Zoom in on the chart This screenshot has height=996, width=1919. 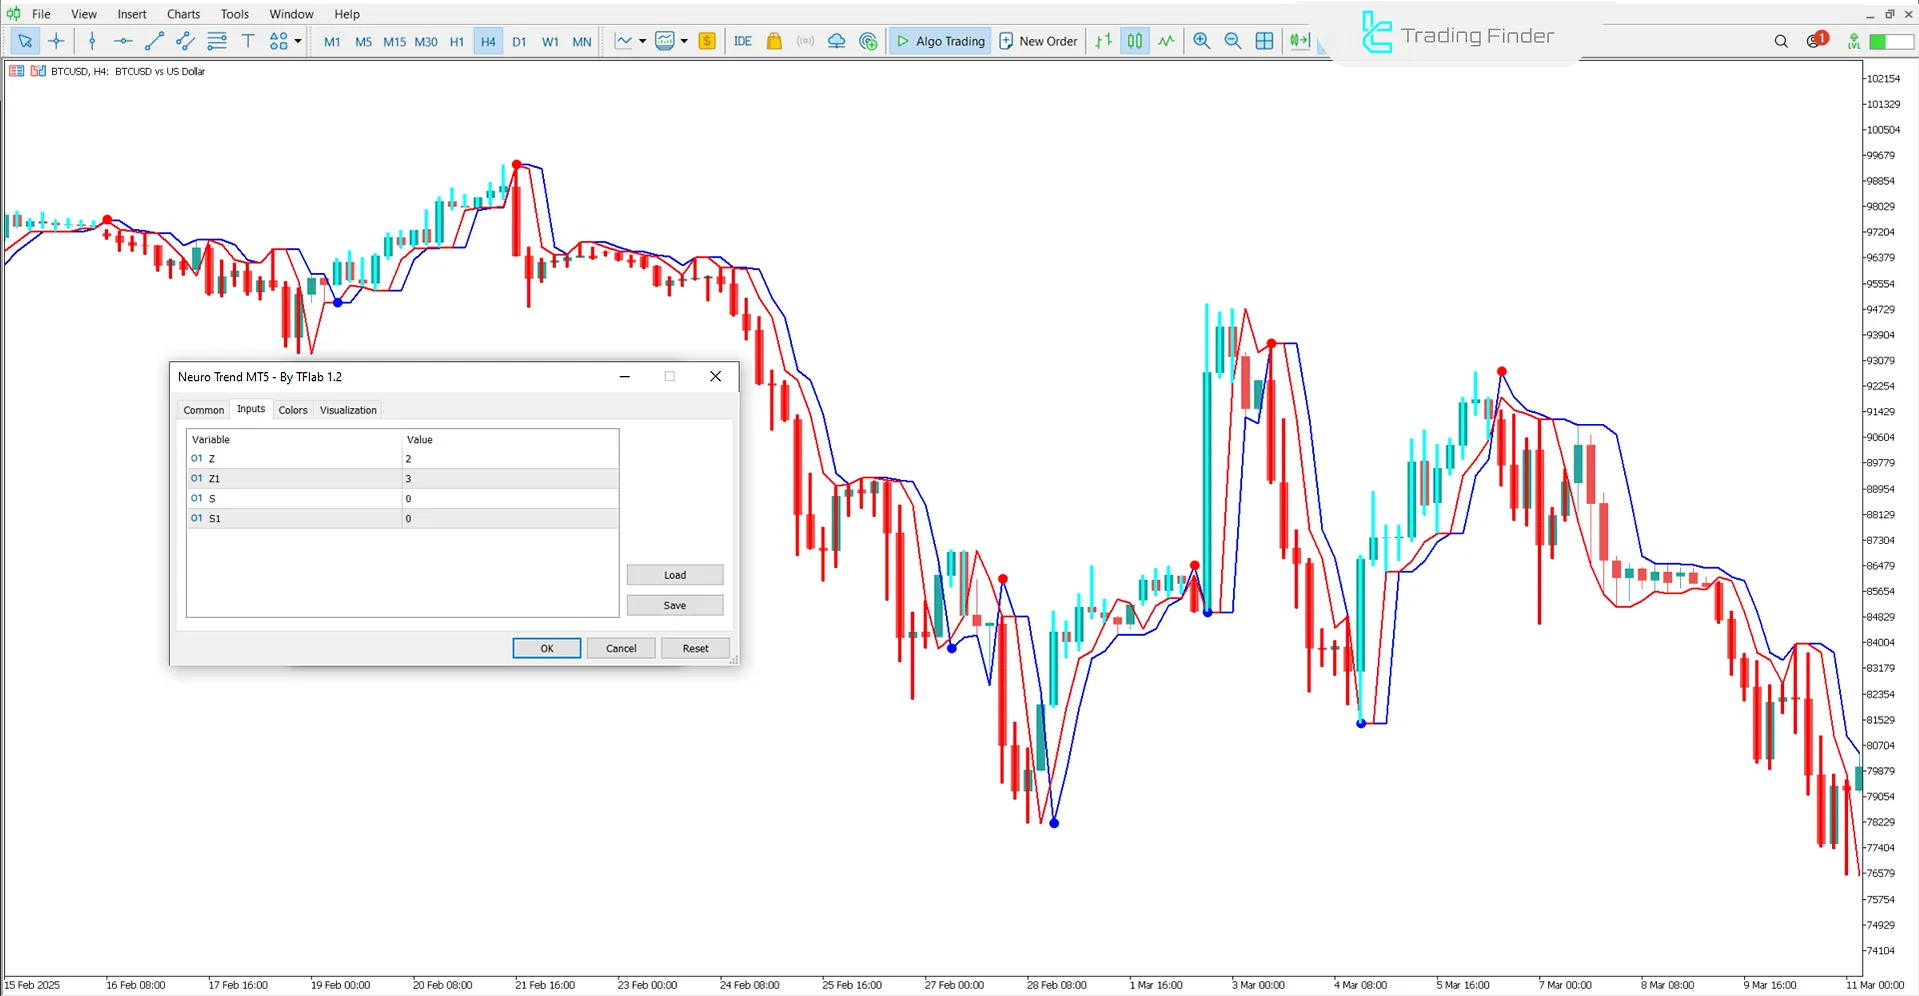1202,41
